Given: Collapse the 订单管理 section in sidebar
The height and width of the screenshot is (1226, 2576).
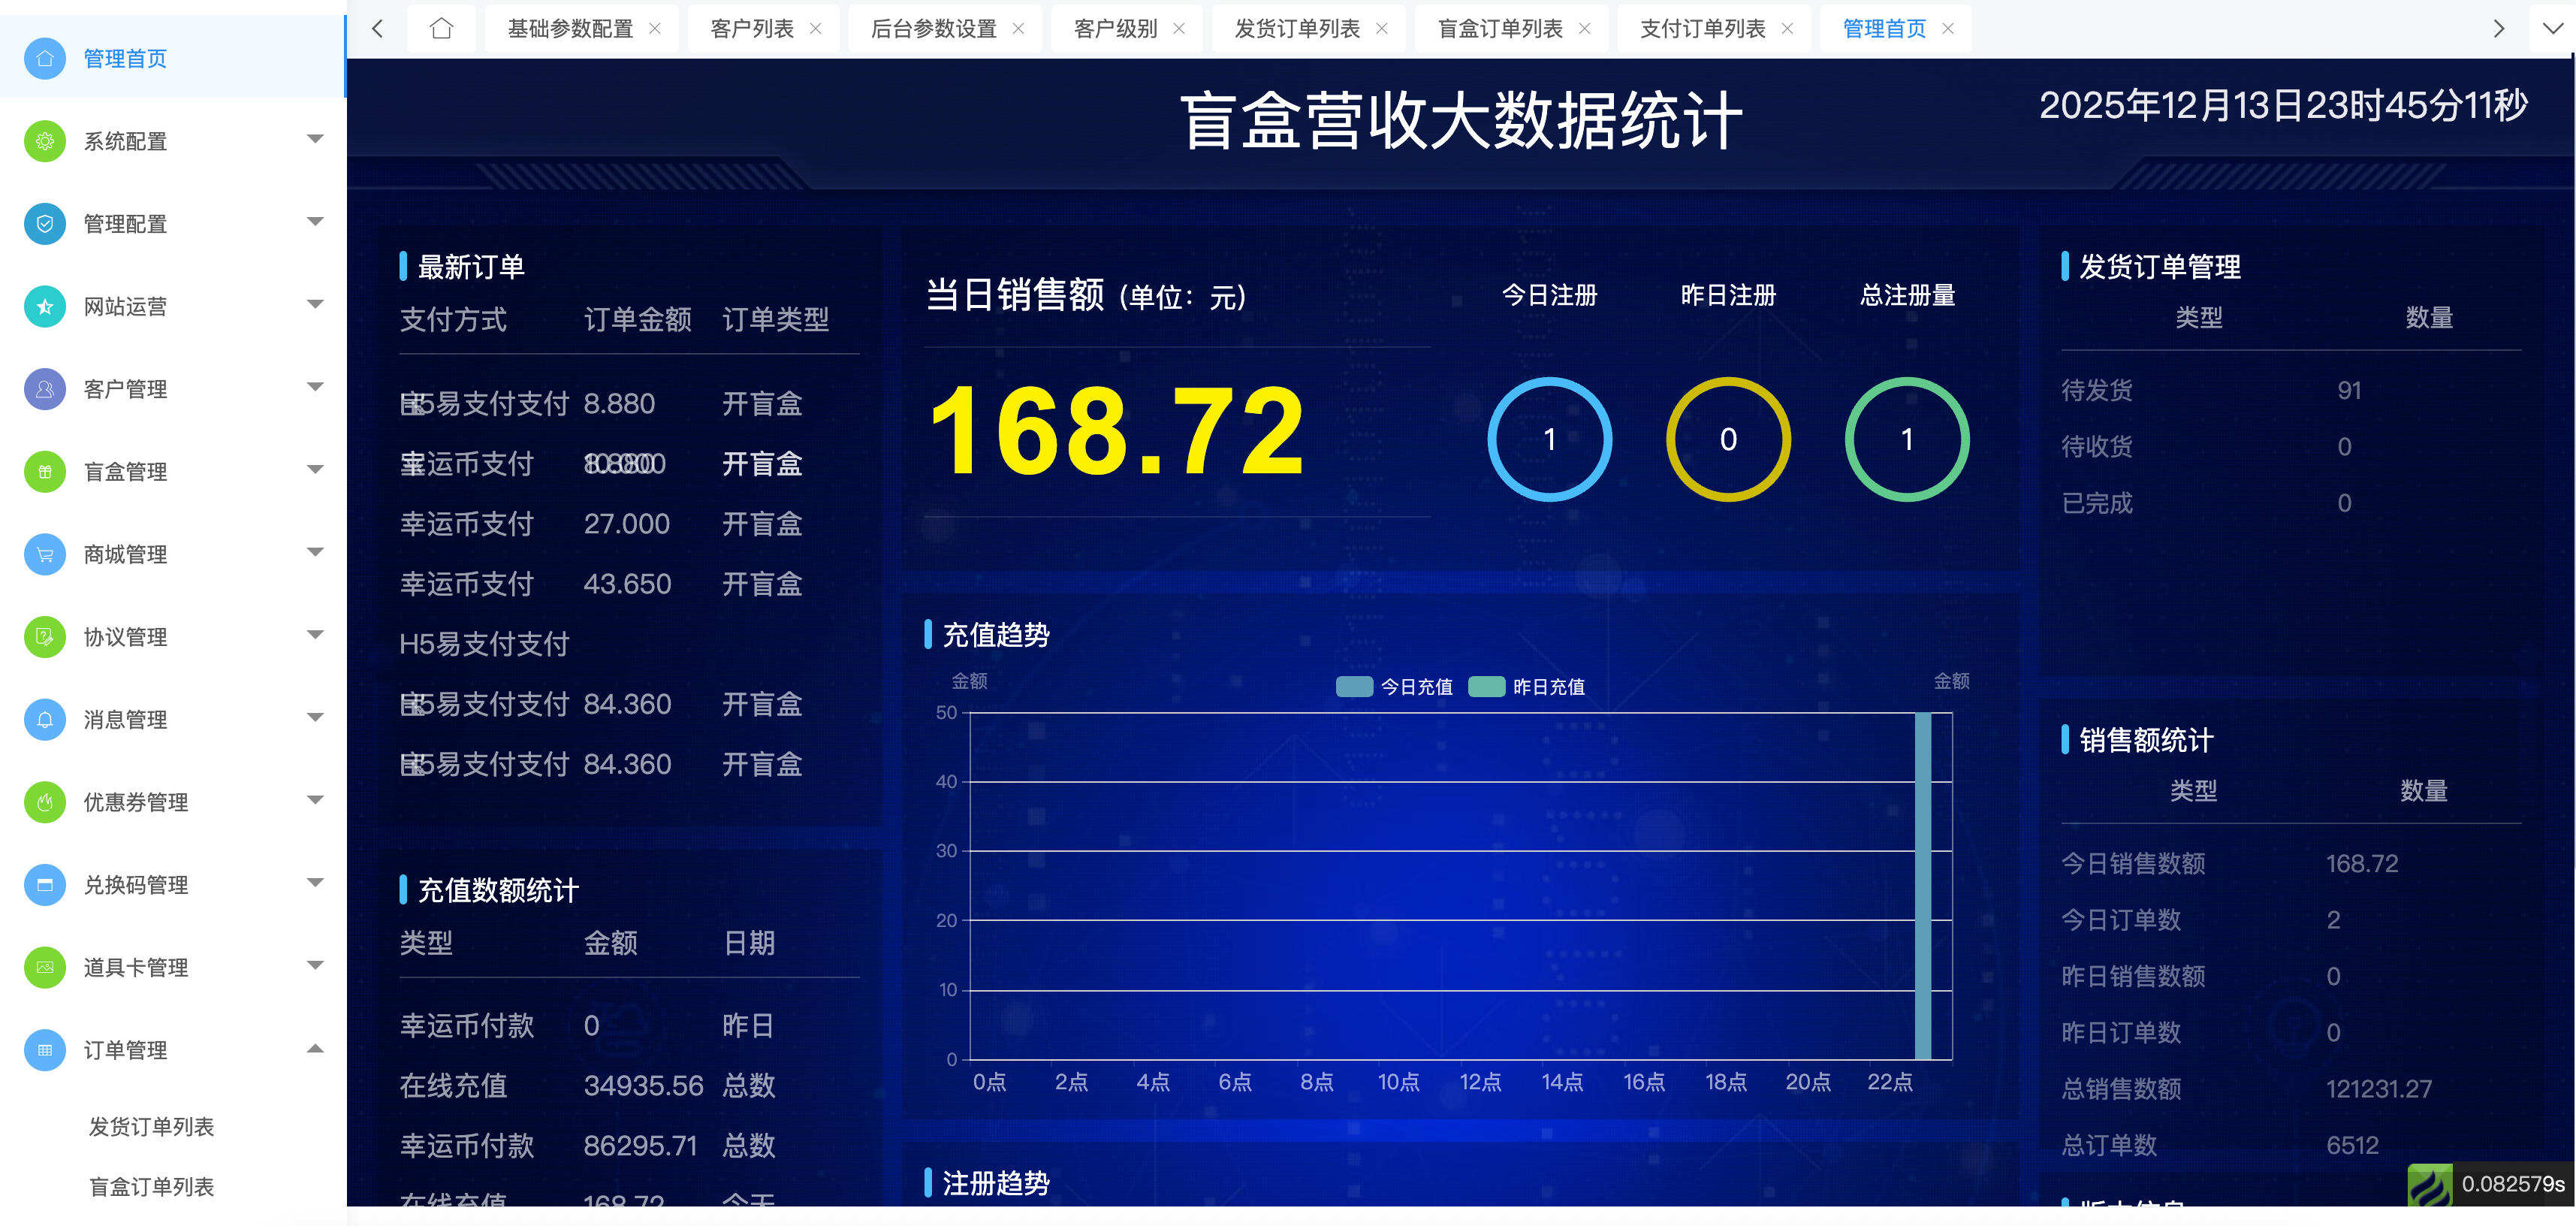Looking at the screenshot, I should coord(316,1049).
